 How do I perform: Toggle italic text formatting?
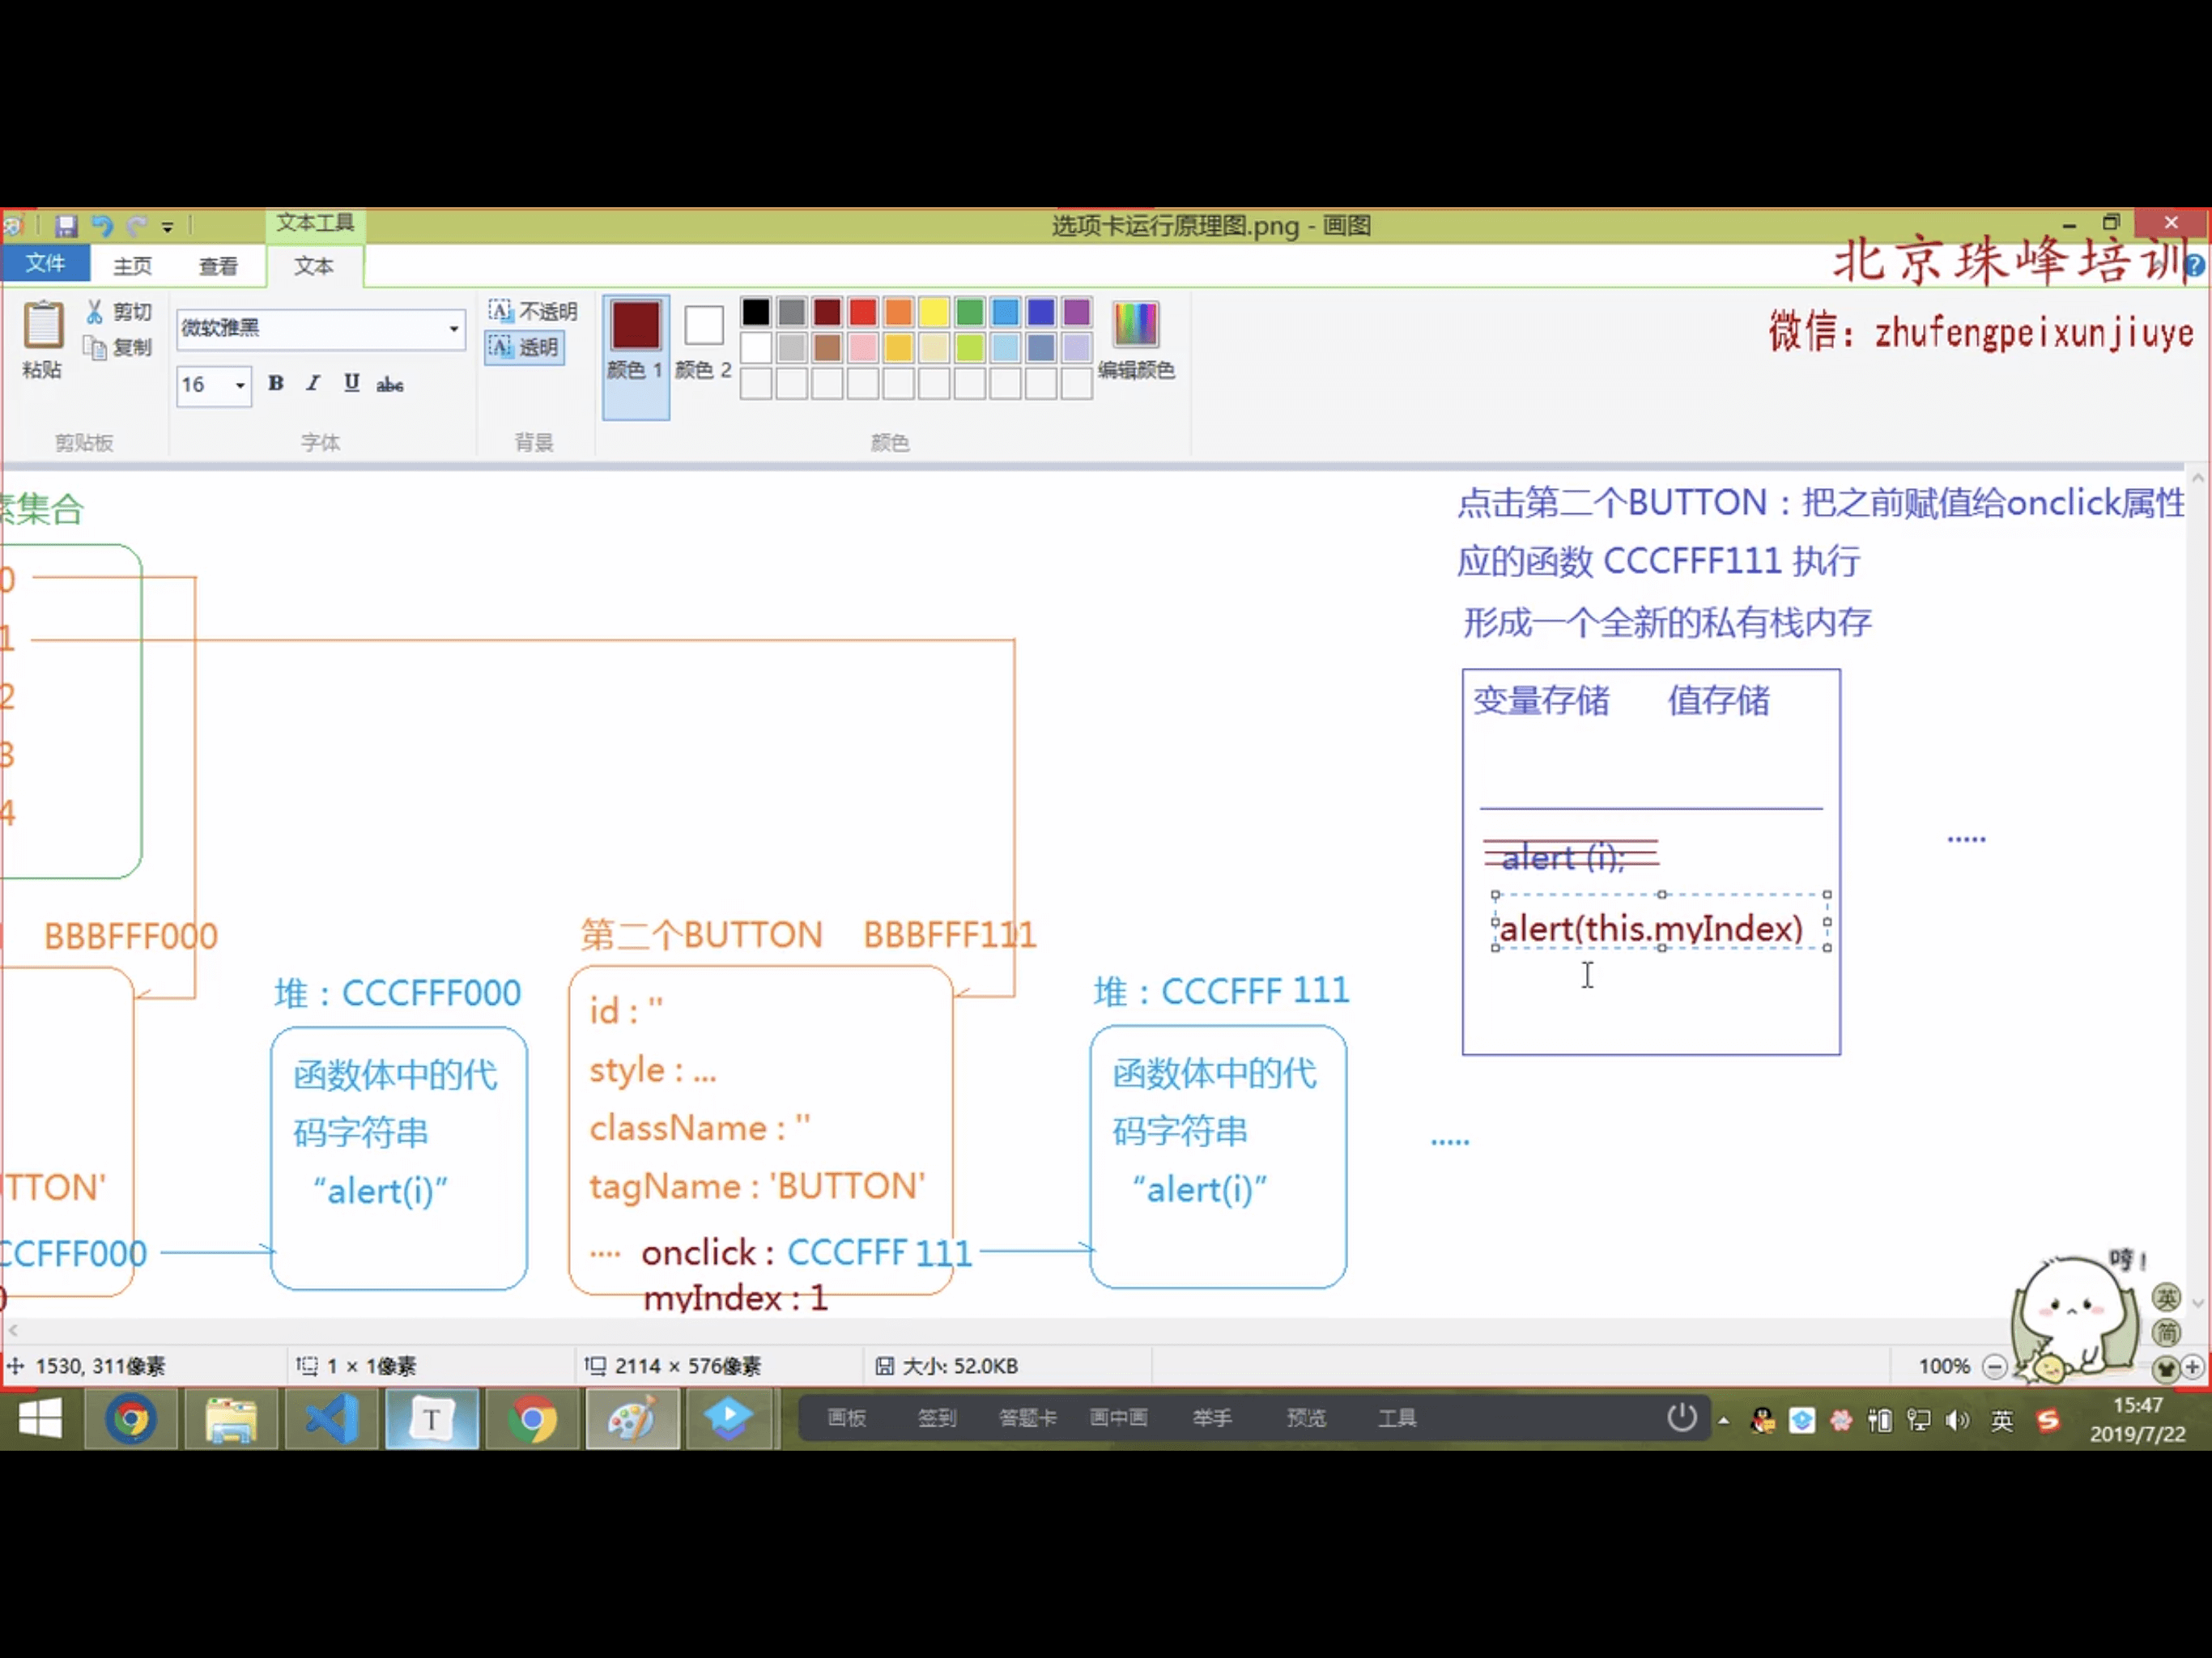(313, 384)
